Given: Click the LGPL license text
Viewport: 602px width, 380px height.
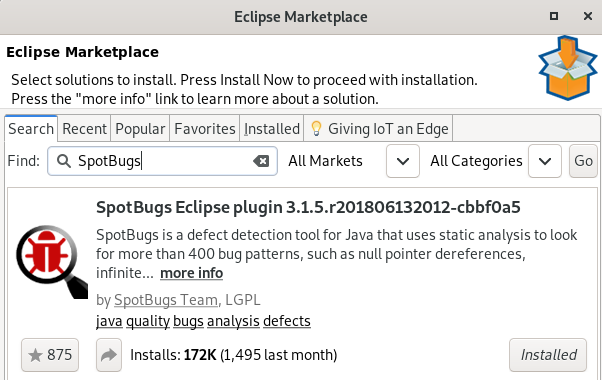Looking at the screenshot, I should (x=243, y=300).
